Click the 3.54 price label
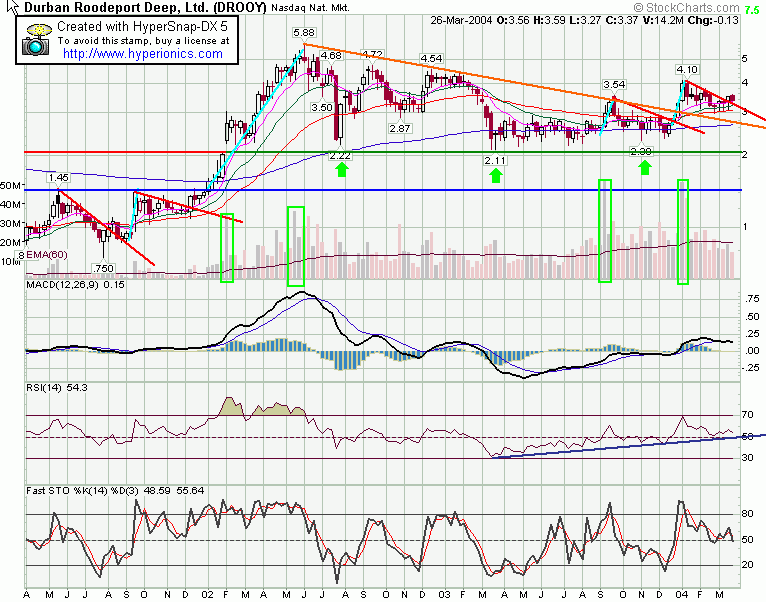 (x=614, y=85)
